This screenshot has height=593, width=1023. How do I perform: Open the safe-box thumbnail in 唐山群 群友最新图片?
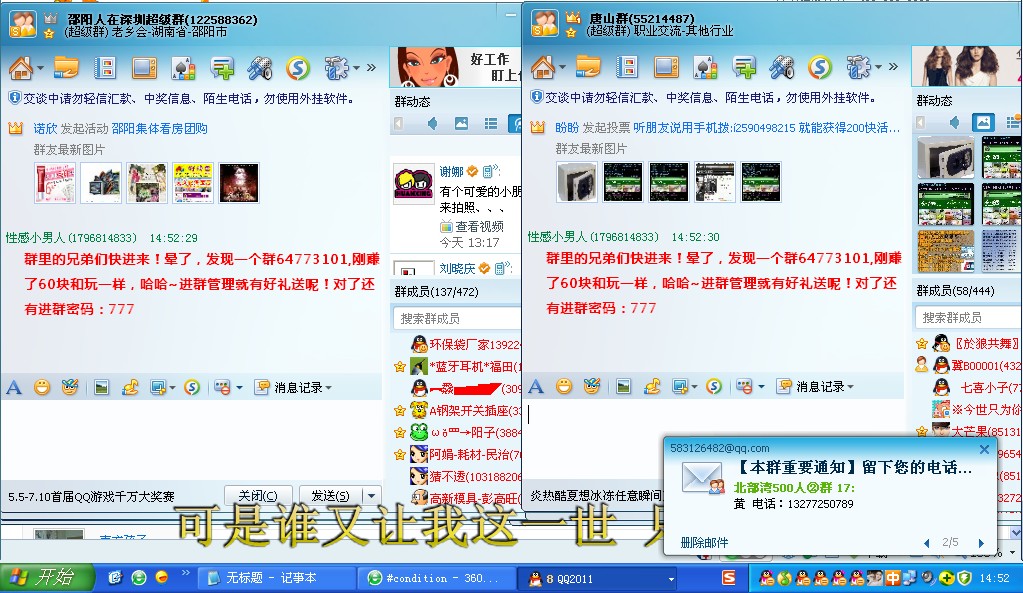[x=577, y=181]
